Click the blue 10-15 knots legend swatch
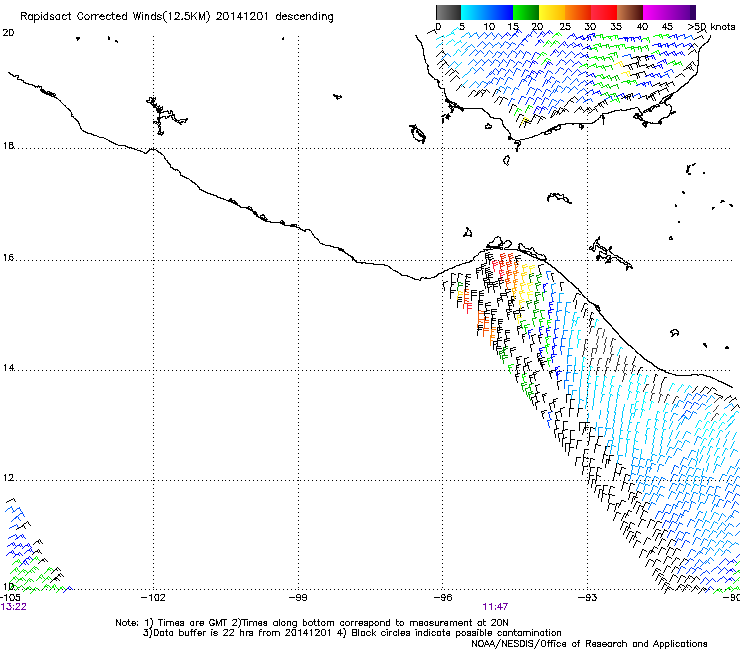Image resolution: width=740 pixels, height=650 pixels. [500, 12]
